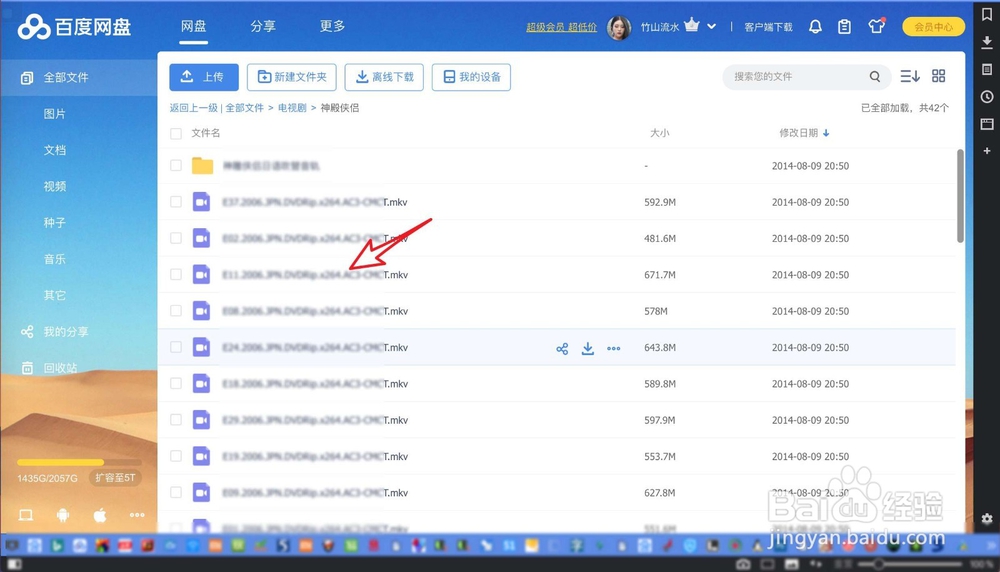The height and width of the screenshot is (572, 1000).
Task: Click the search magnifier icon
Action: tap(875, 77)
